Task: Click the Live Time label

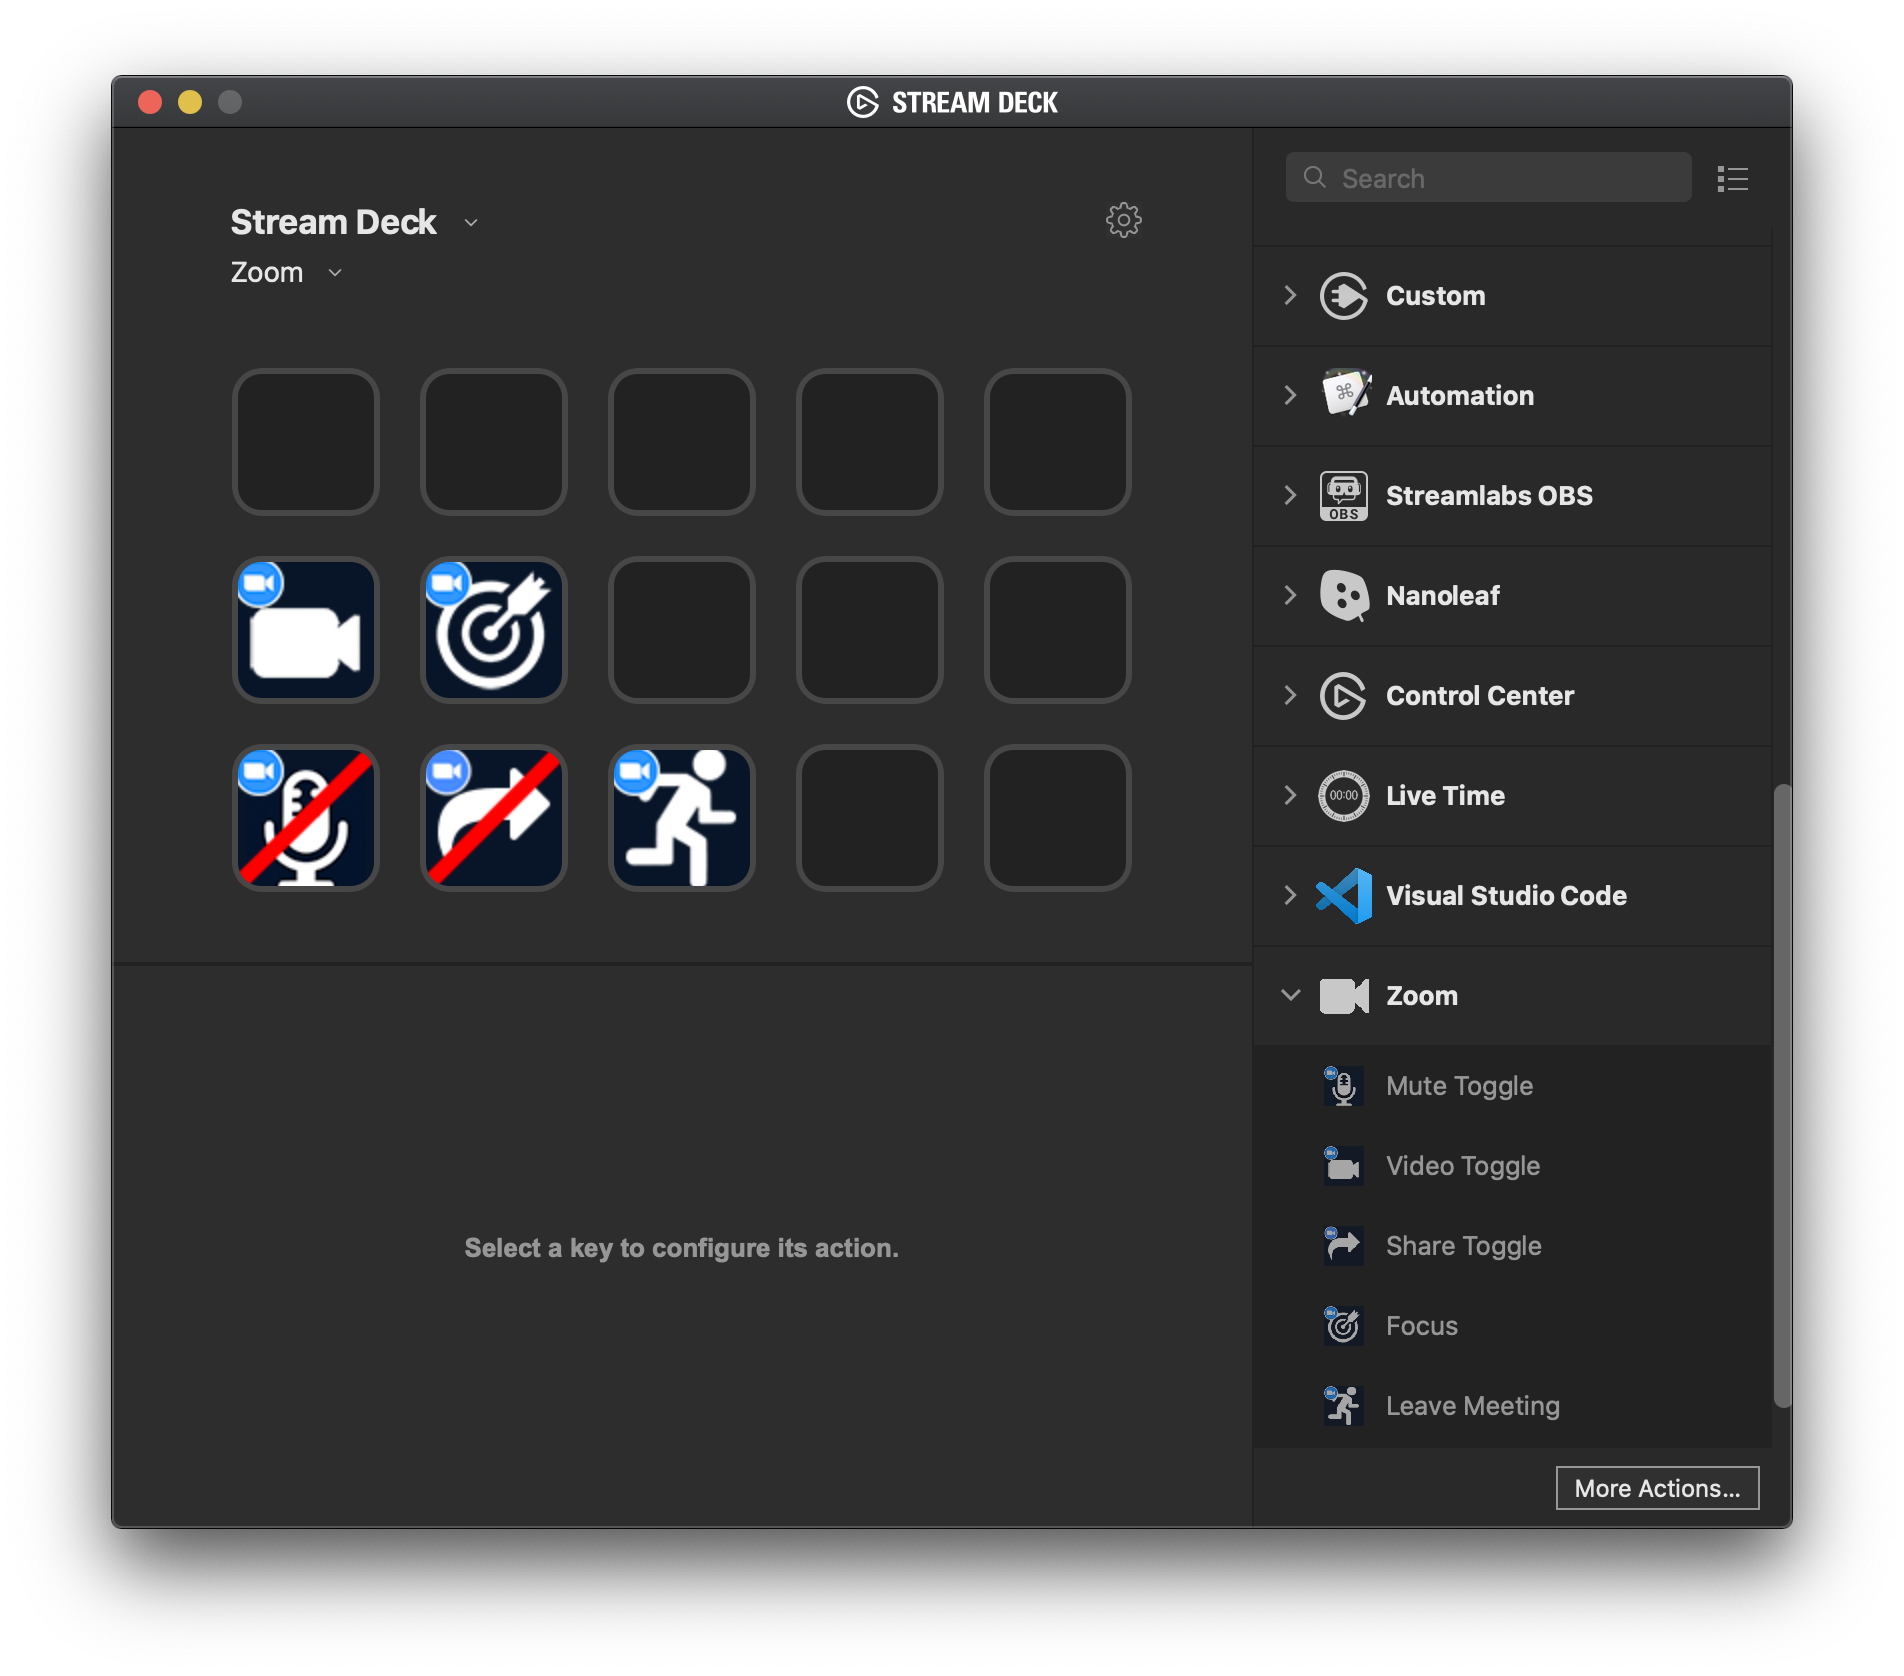Action: [1445, 796]
